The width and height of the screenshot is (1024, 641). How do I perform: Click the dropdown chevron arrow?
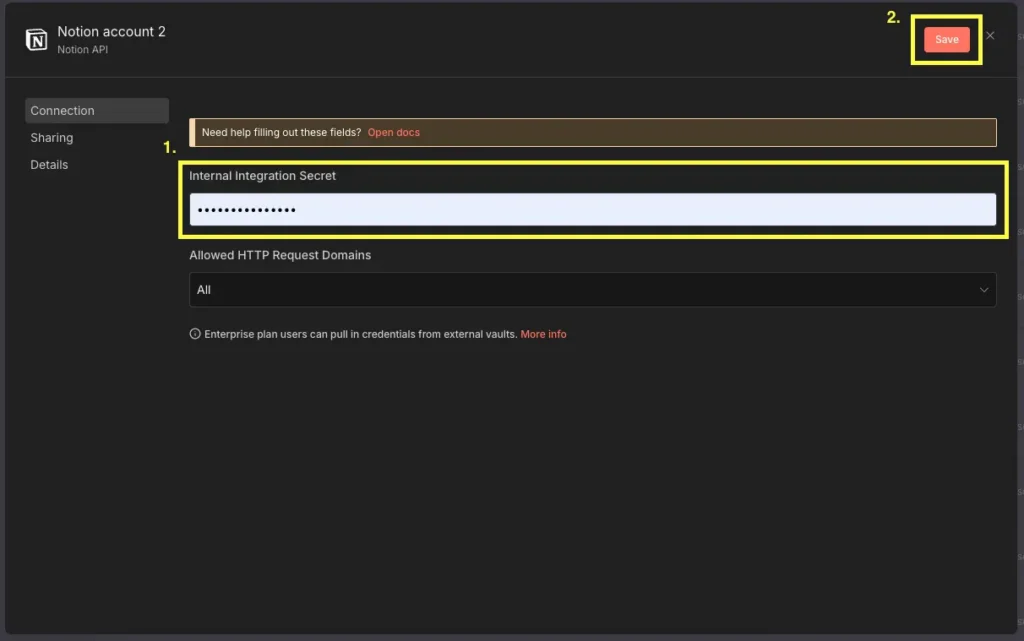984,290
